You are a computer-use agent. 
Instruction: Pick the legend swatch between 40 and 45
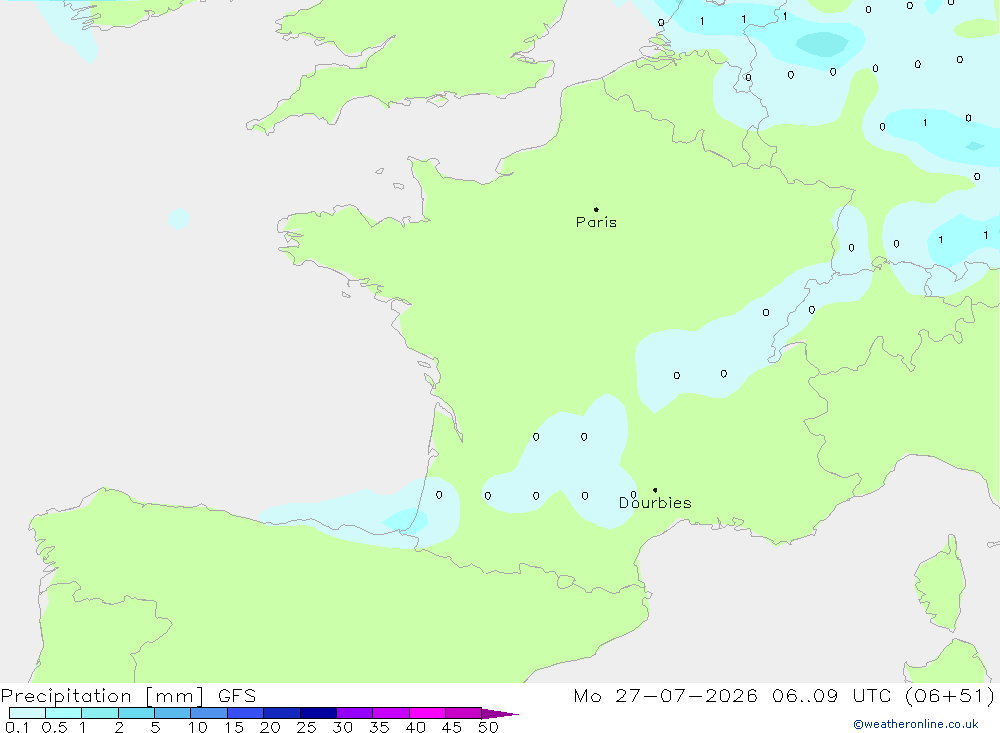pos(427,713)
